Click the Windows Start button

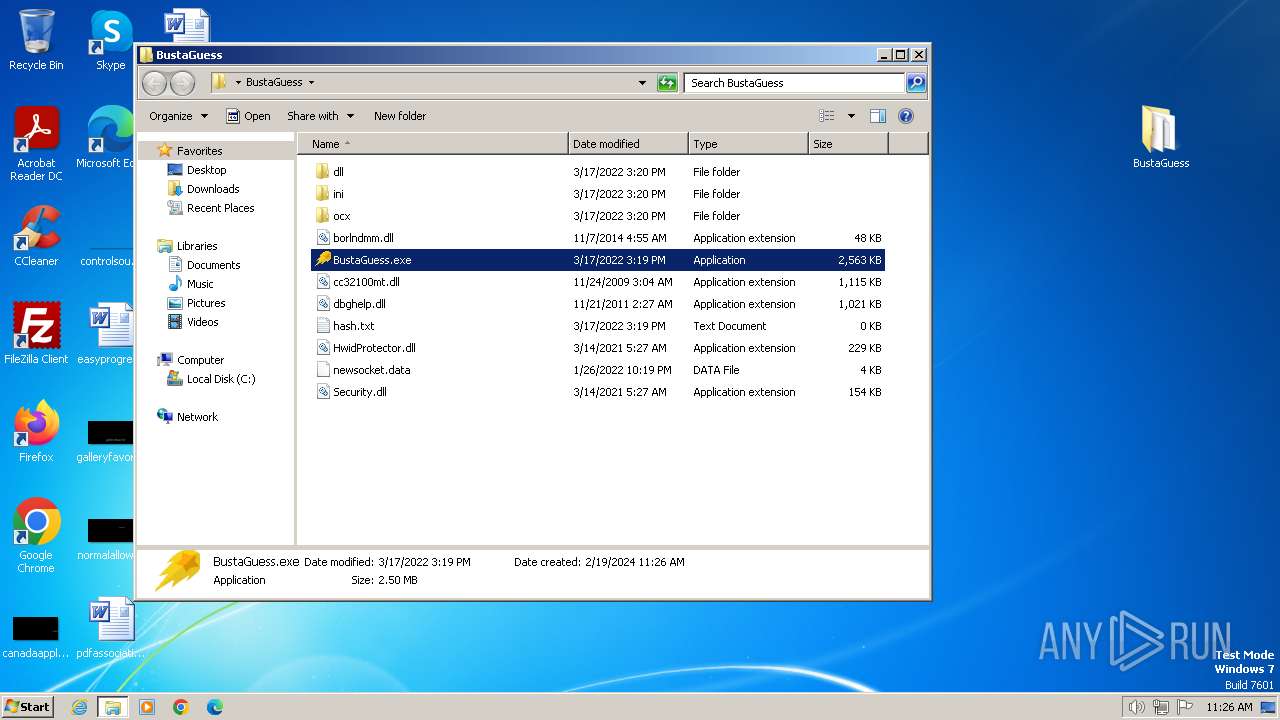28,707
